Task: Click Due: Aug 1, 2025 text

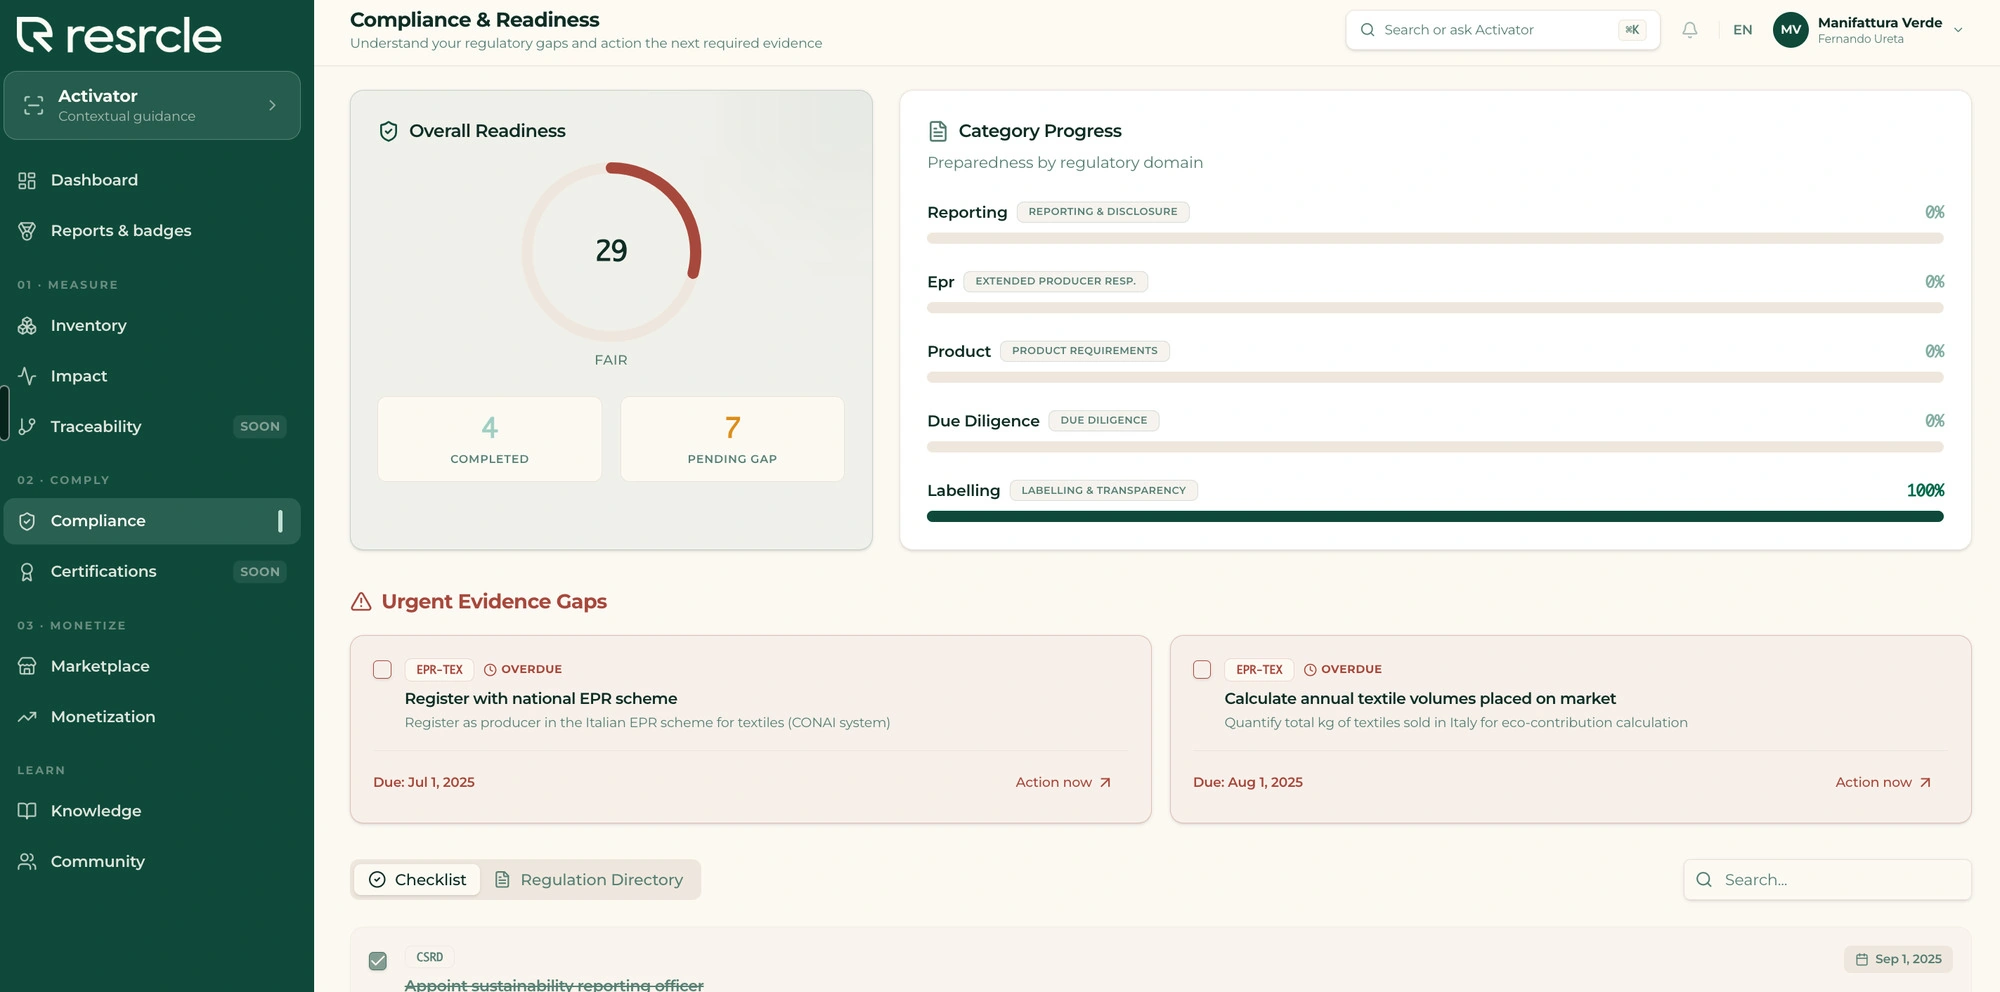Action: point(1248,783)
